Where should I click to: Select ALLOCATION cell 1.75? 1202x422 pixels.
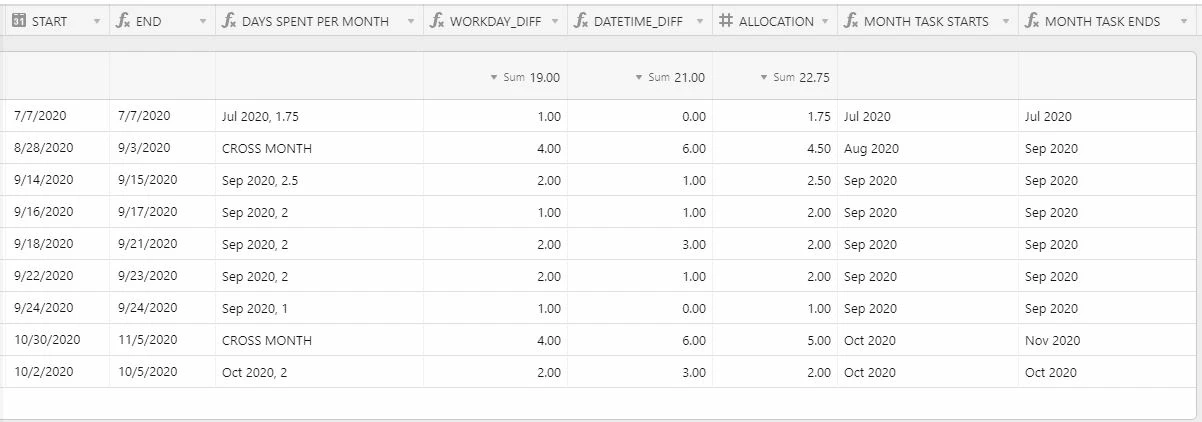click(775, 116)
